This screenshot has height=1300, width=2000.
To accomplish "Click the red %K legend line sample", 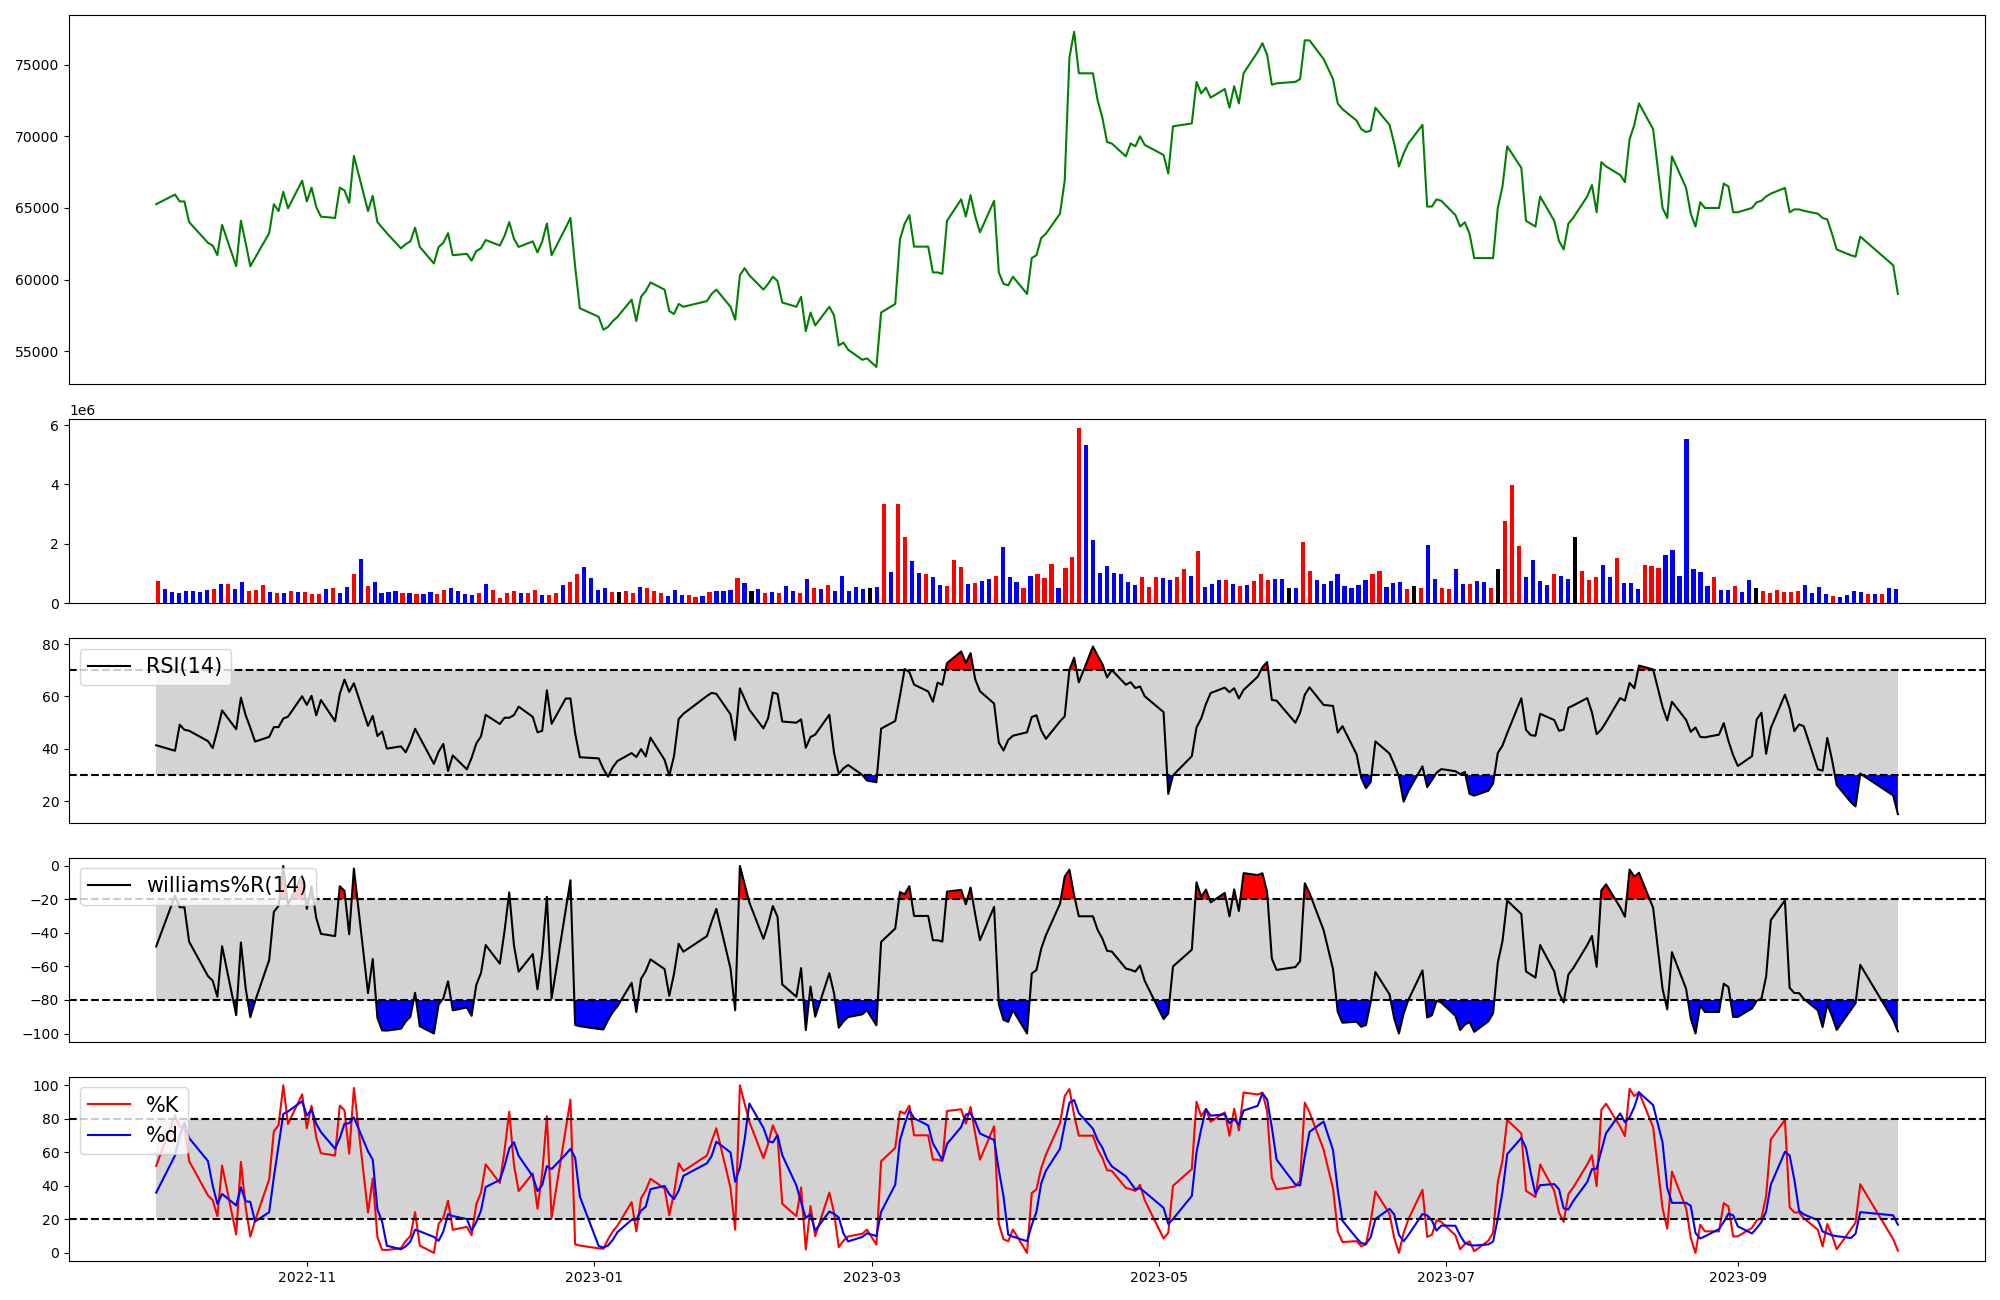I will [109, 1105].
